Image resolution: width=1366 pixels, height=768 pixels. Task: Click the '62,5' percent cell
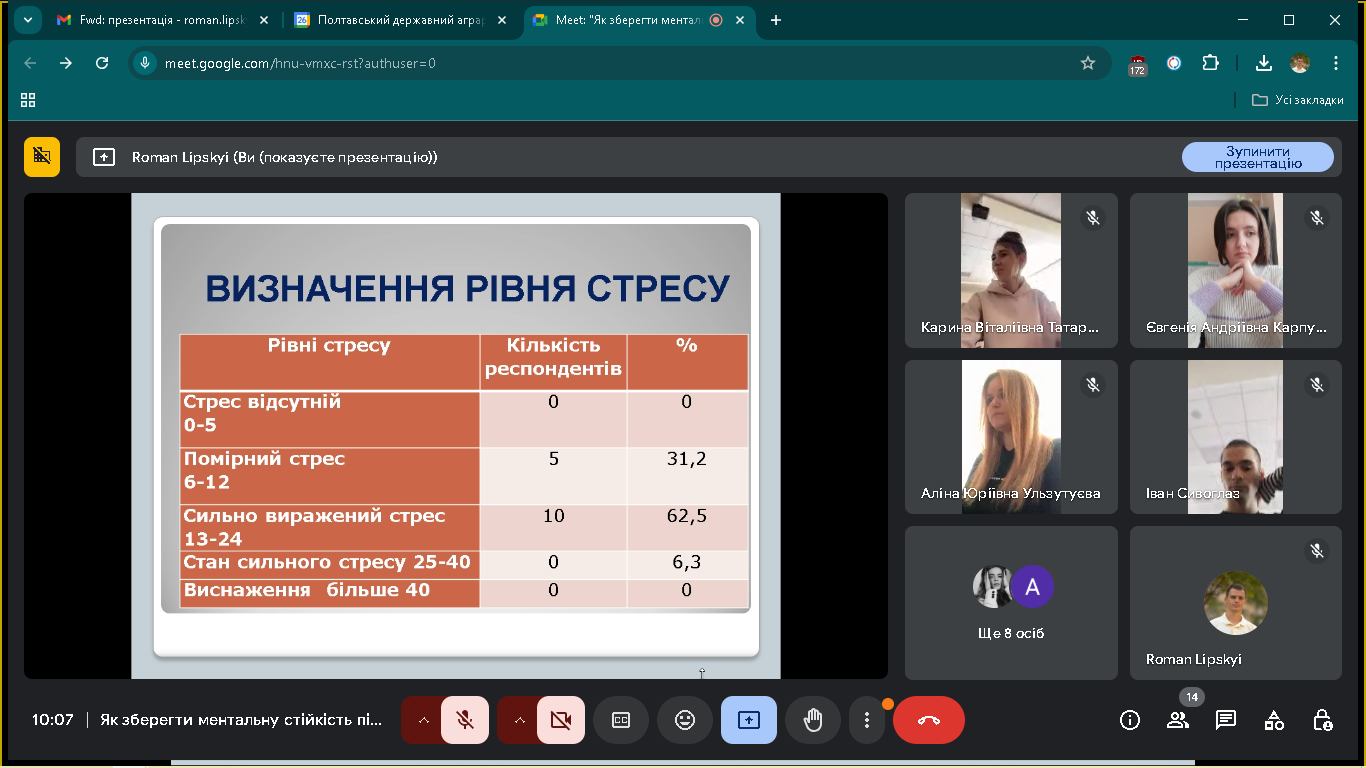click(687, 527)
